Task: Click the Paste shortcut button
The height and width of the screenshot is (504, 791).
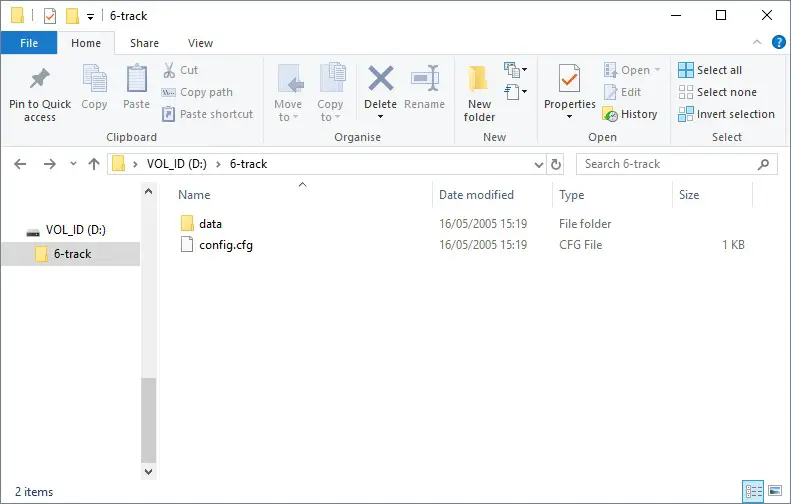Action: tap(207, 114)
